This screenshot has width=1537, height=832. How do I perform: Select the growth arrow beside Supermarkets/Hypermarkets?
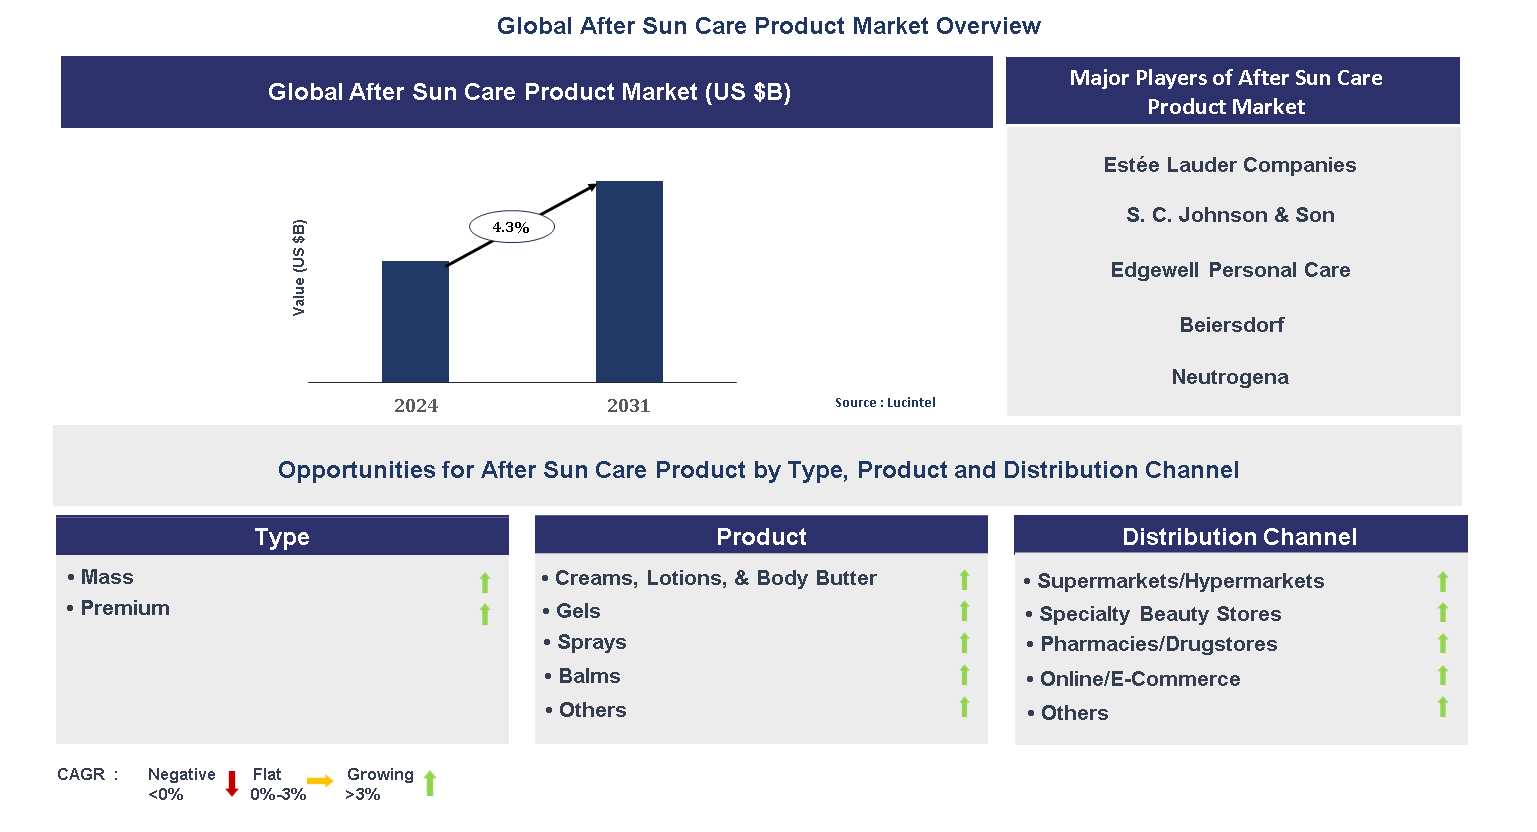pos(1442,580)
